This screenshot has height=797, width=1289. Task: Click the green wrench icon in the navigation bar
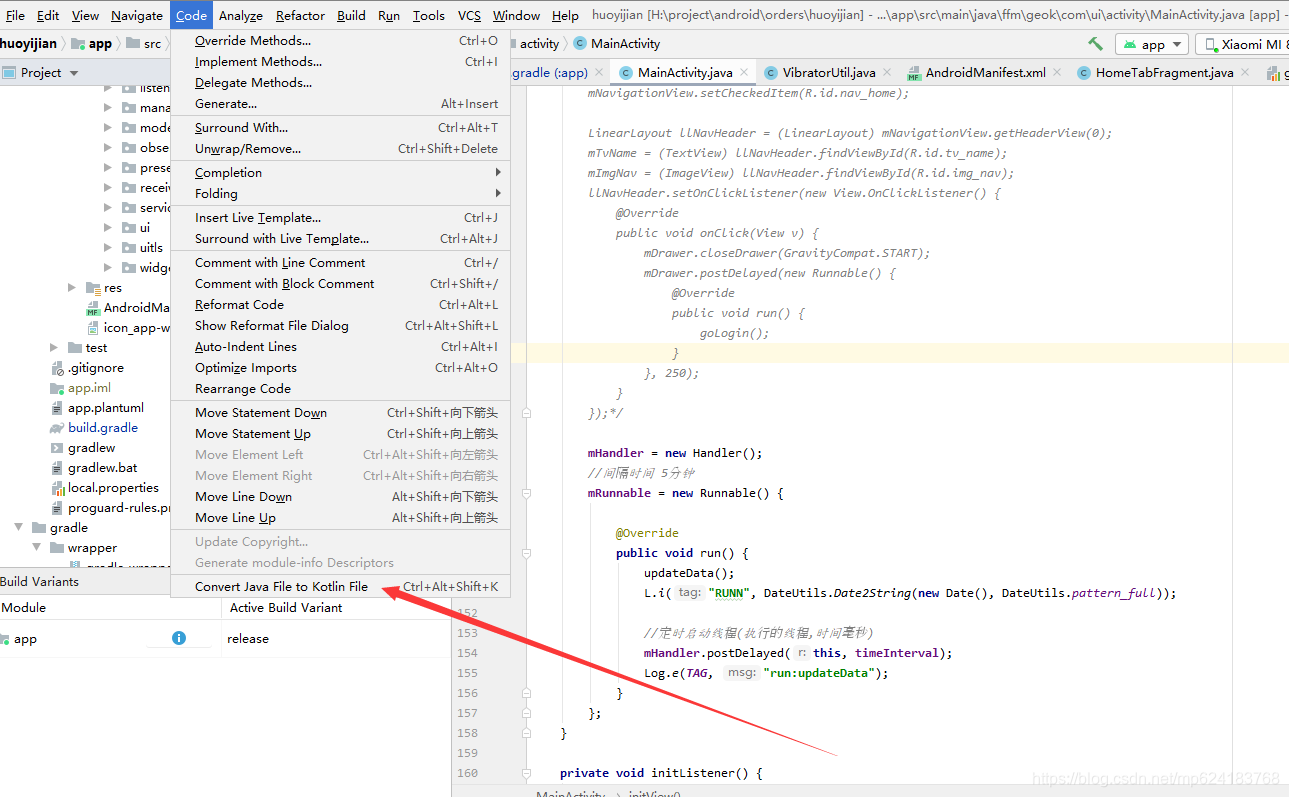(x=1093, y=43)
